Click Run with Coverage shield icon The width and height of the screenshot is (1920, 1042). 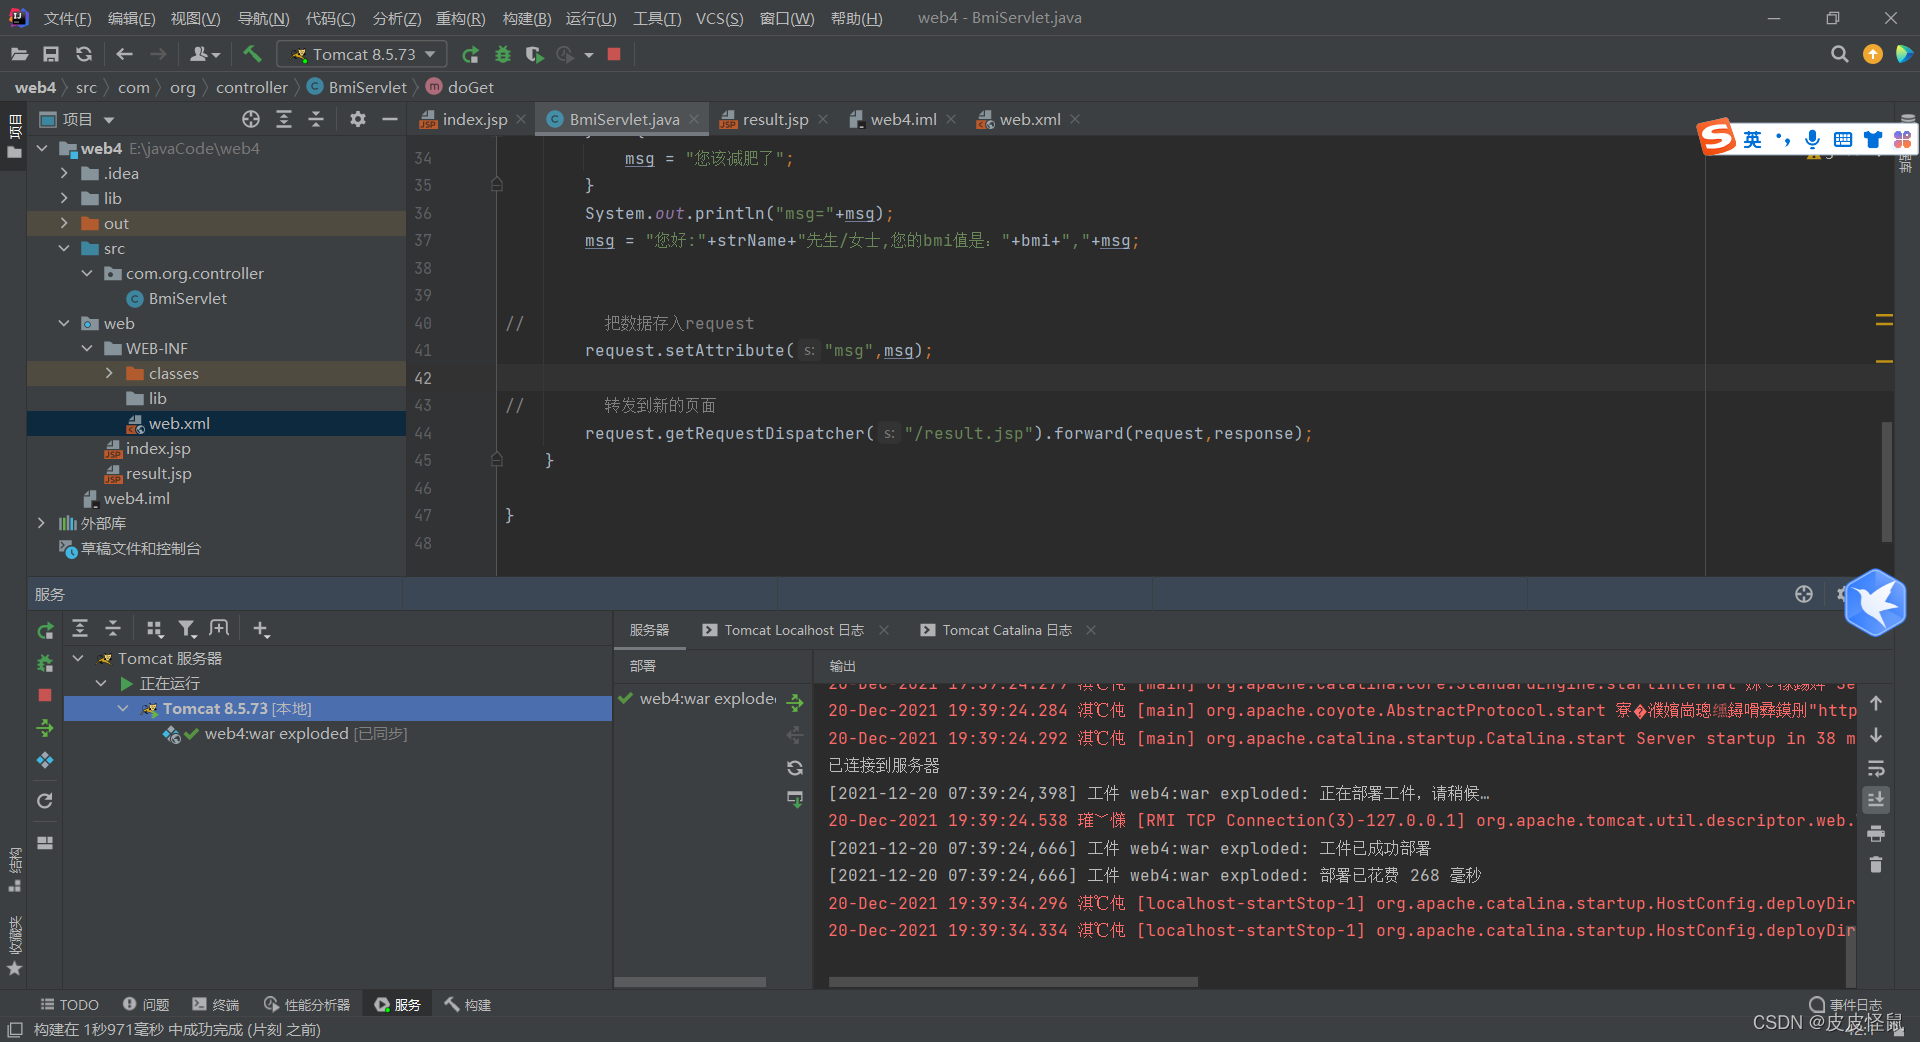point(534,54)
